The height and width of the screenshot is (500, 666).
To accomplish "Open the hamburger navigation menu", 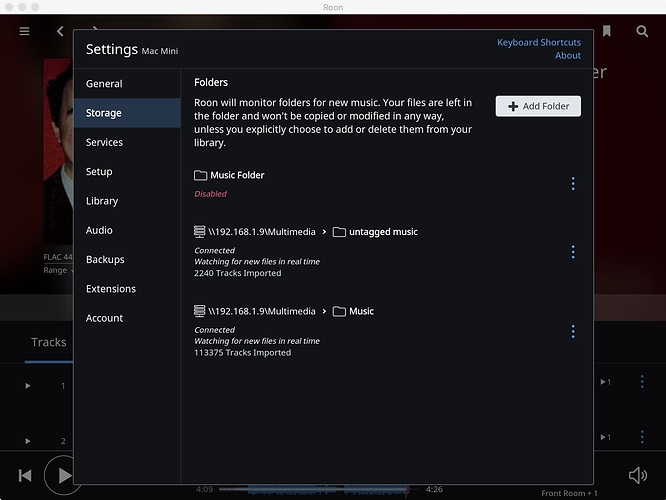I will tap(24, 31).
